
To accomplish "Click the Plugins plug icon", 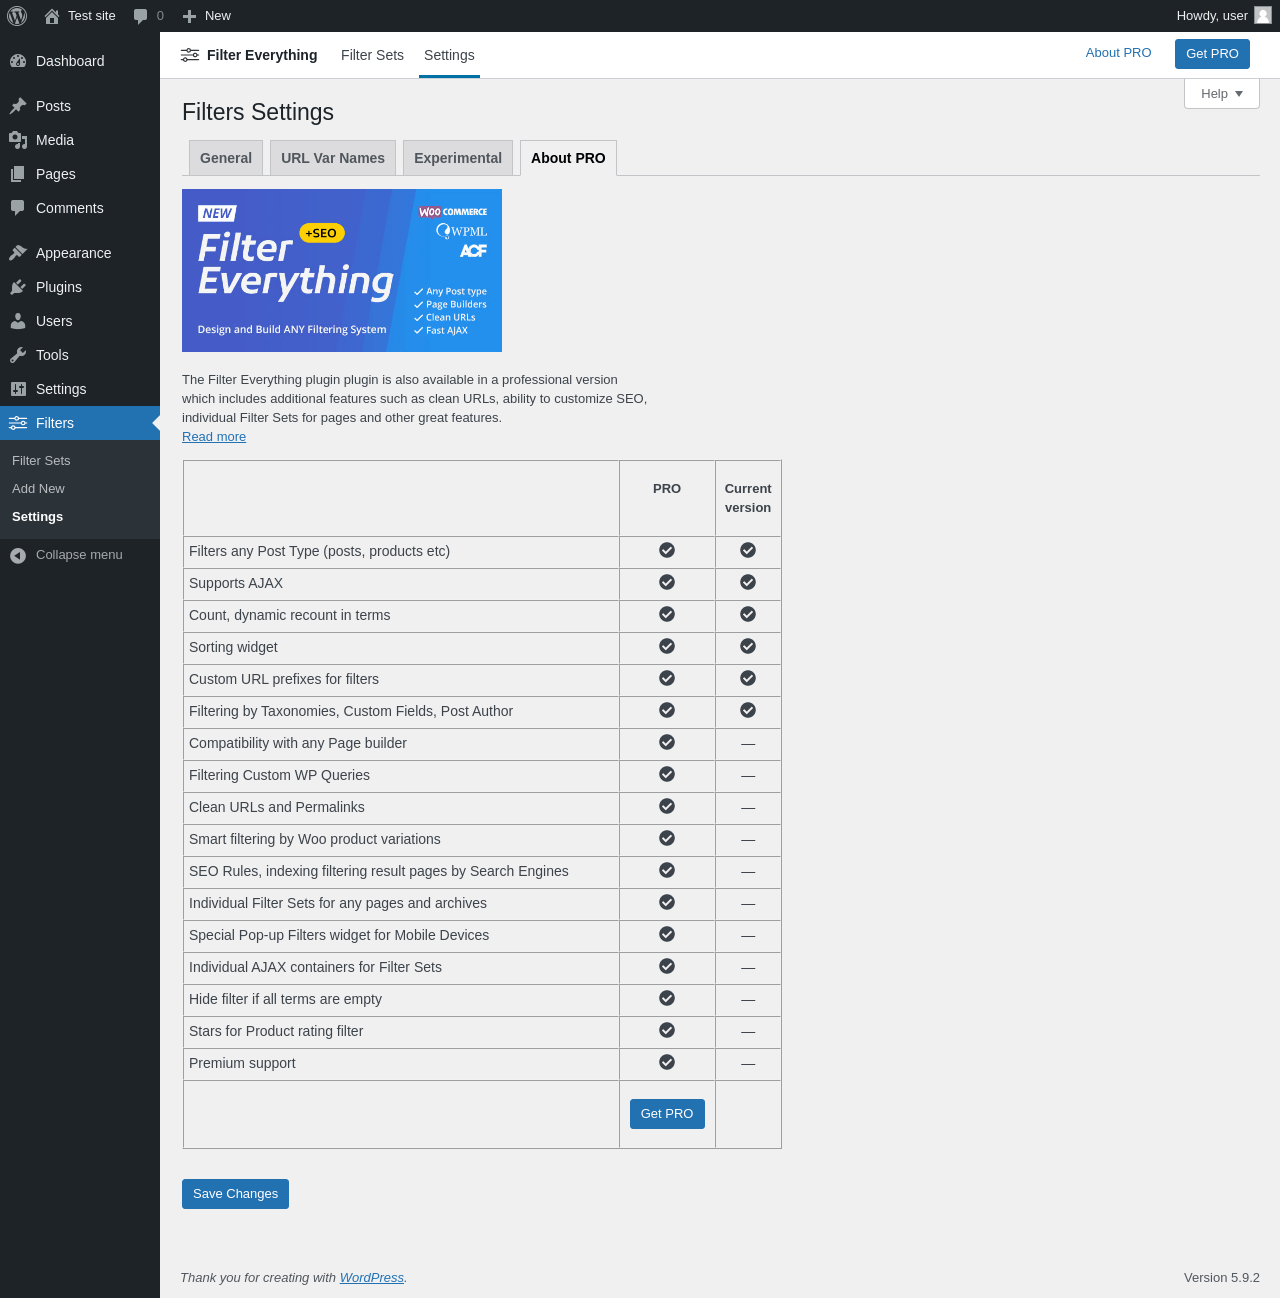I will (18, 287).
